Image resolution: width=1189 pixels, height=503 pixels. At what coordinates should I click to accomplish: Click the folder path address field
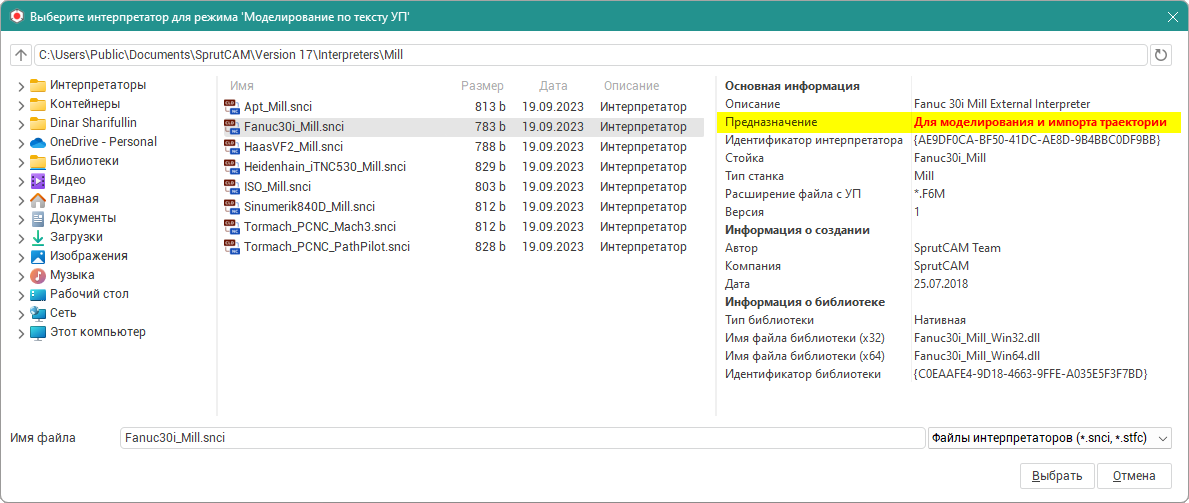(x=590, y=55)
